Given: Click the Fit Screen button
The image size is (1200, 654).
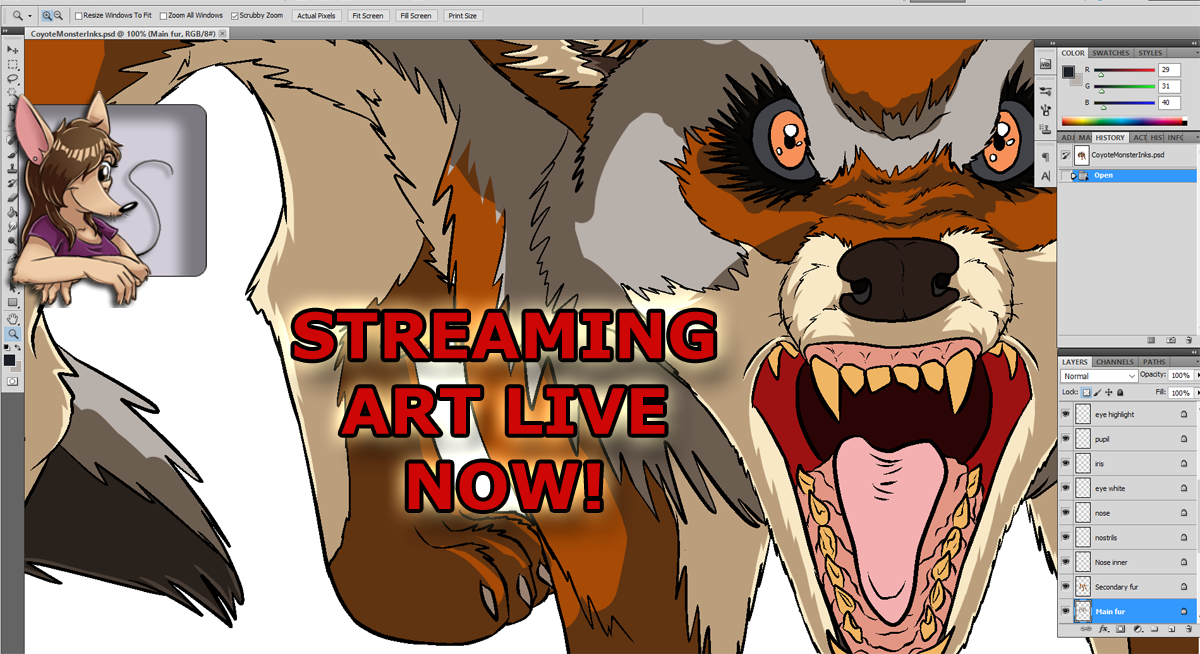Looking at the screenshot, I should (368, 16).
